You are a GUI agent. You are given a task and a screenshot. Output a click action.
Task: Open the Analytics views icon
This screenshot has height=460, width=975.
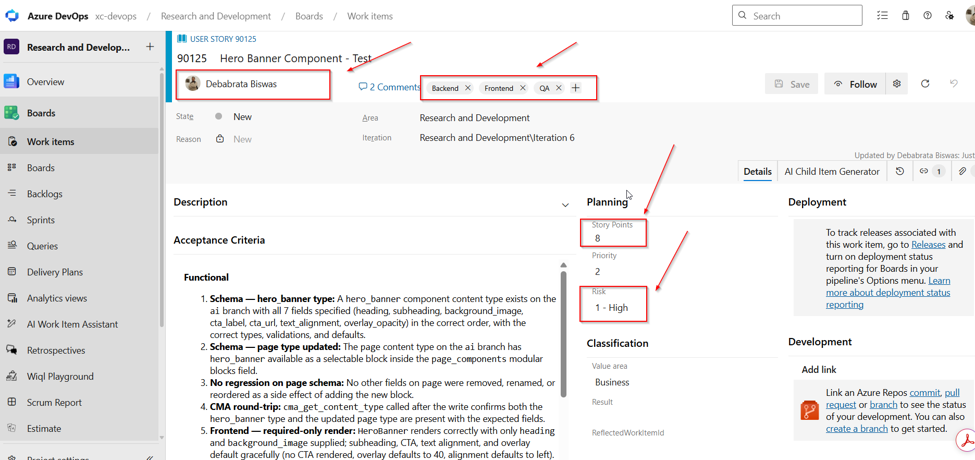coord(12,298)
